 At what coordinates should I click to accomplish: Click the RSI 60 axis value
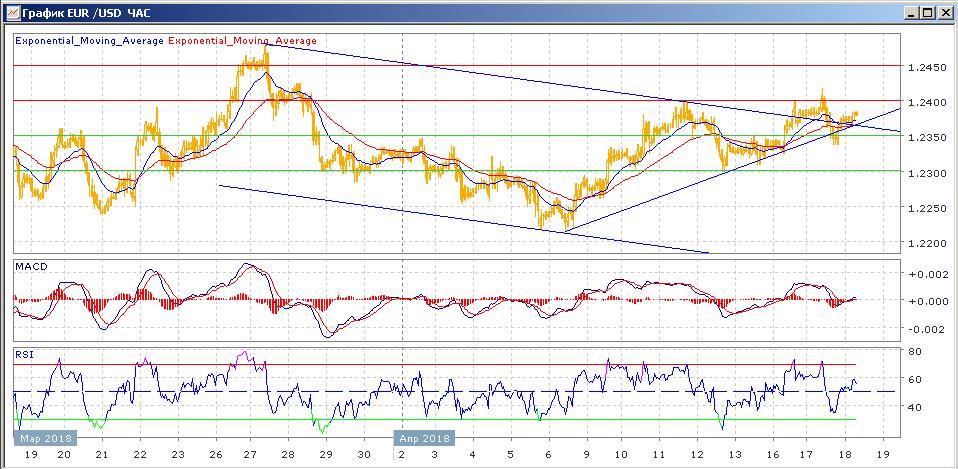[915, 379]
